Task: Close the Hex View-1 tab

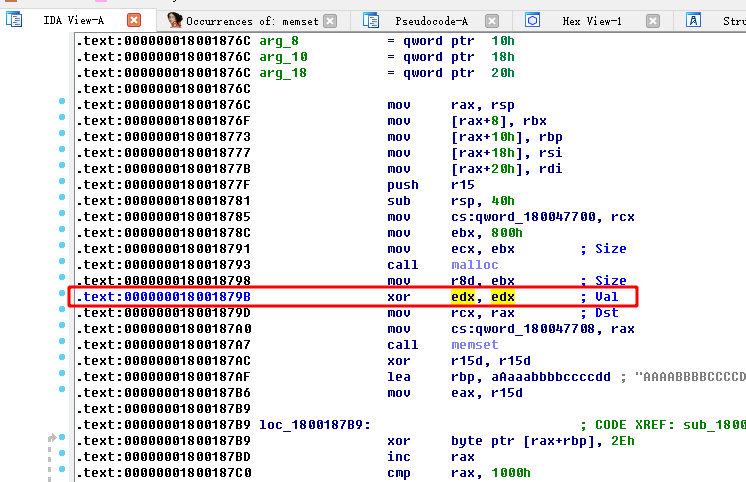Action: click(653, 21)
